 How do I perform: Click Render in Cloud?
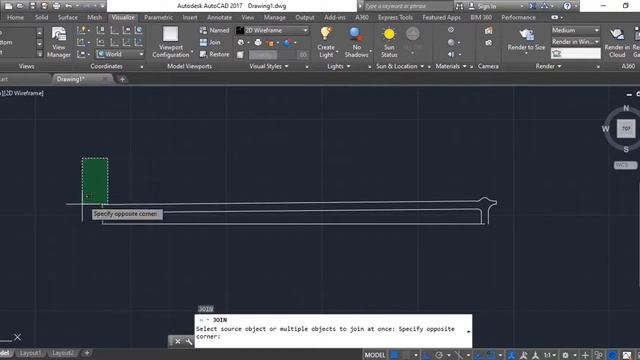coord(617,42)
